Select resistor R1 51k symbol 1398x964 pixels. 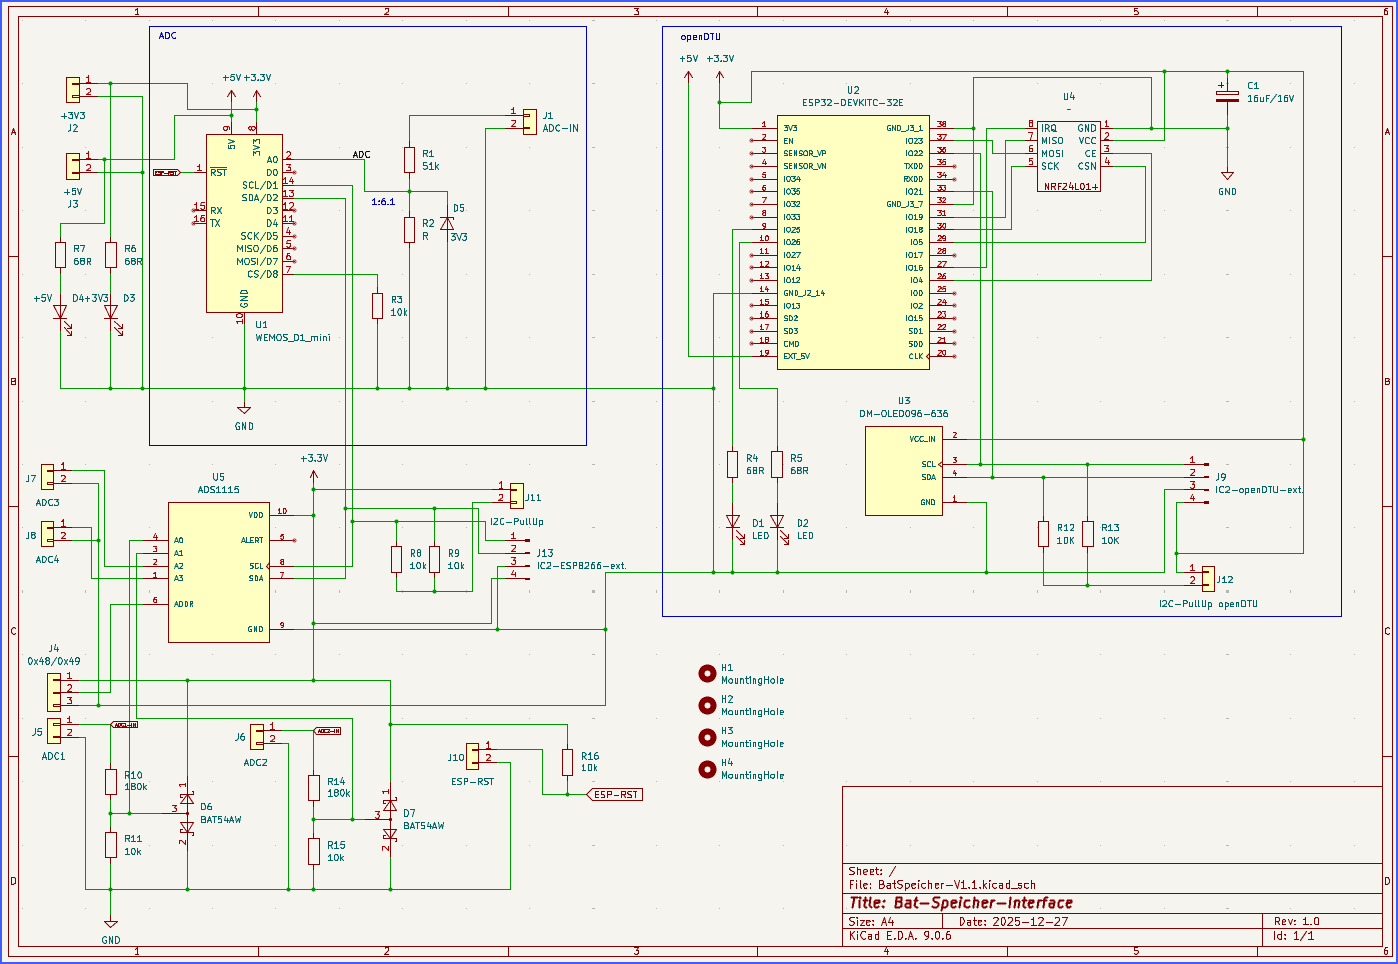coord(409,160)
